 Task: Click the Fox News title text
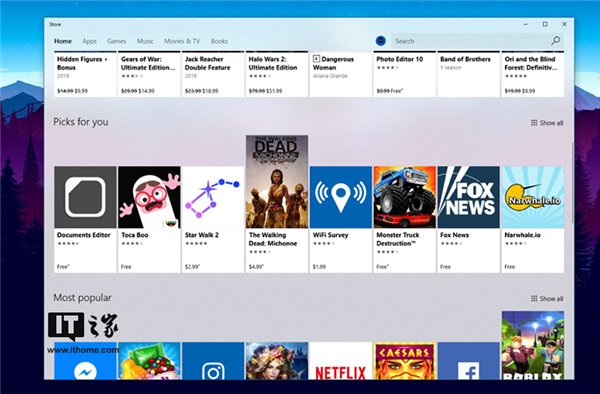[x=454, y=235]
